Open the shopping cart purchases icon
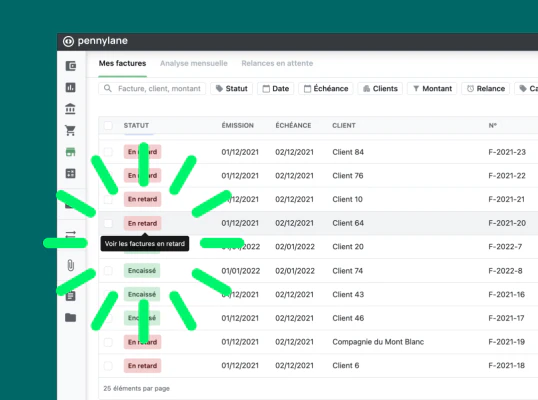This screenshot has height=400, width=538. click(x=70, y=130)
